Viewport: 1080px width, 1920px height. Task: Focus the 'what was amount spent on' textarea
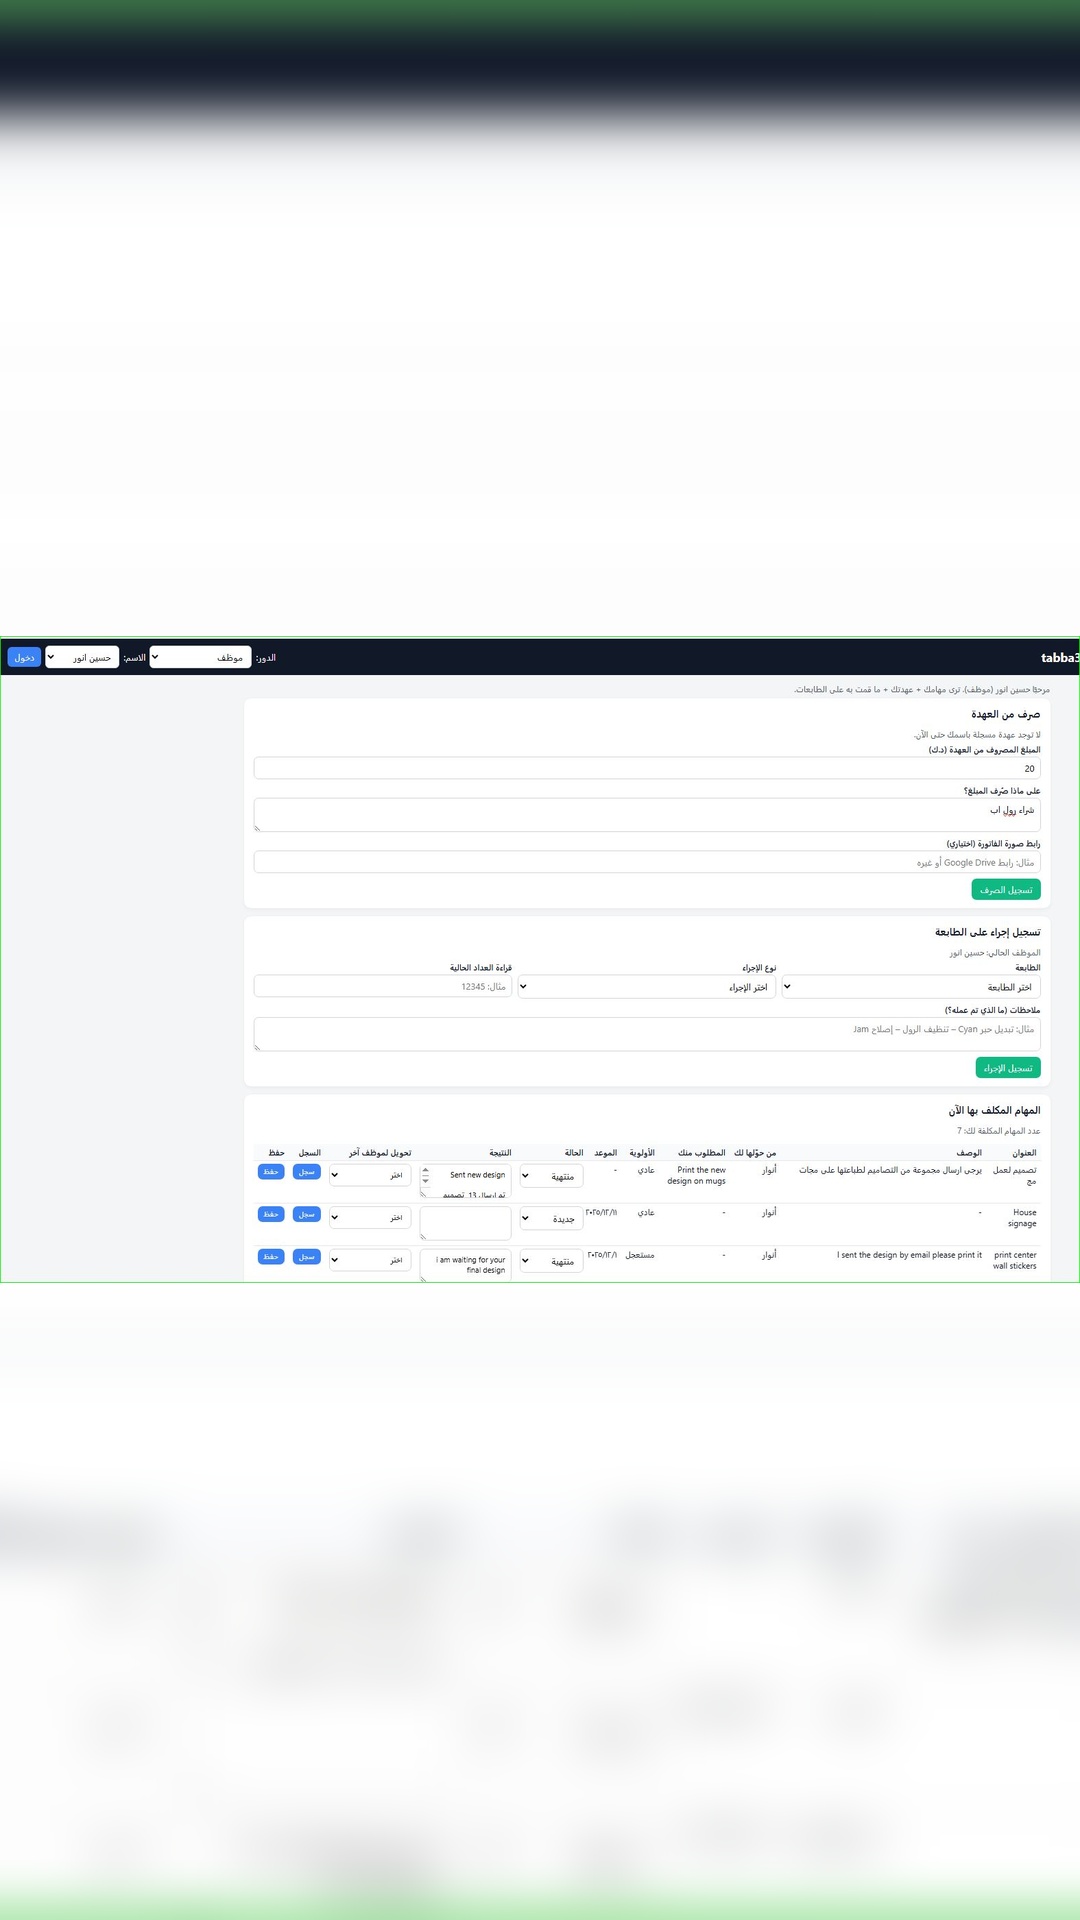(x=646, y=814)
